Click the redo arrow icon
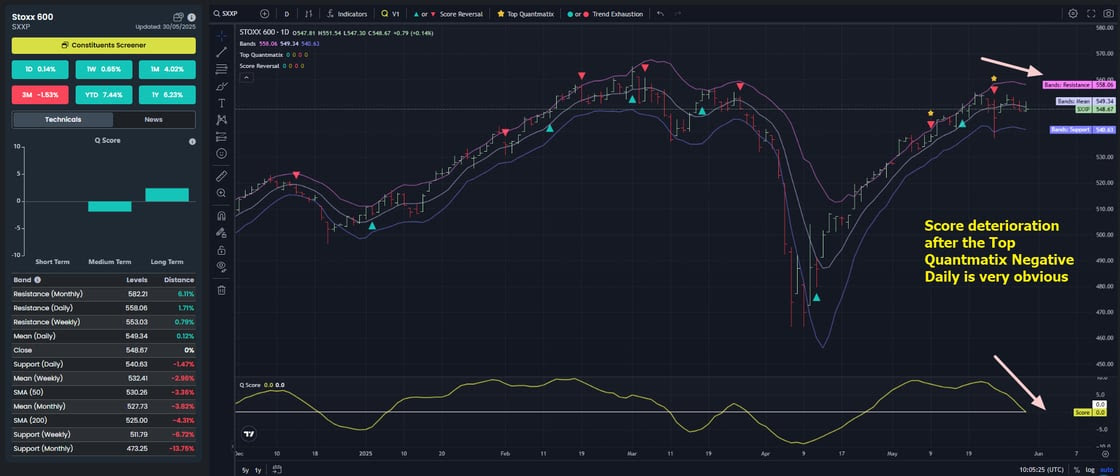The width and height of the screenshot is (1120, 476). [x=677, y=14]
